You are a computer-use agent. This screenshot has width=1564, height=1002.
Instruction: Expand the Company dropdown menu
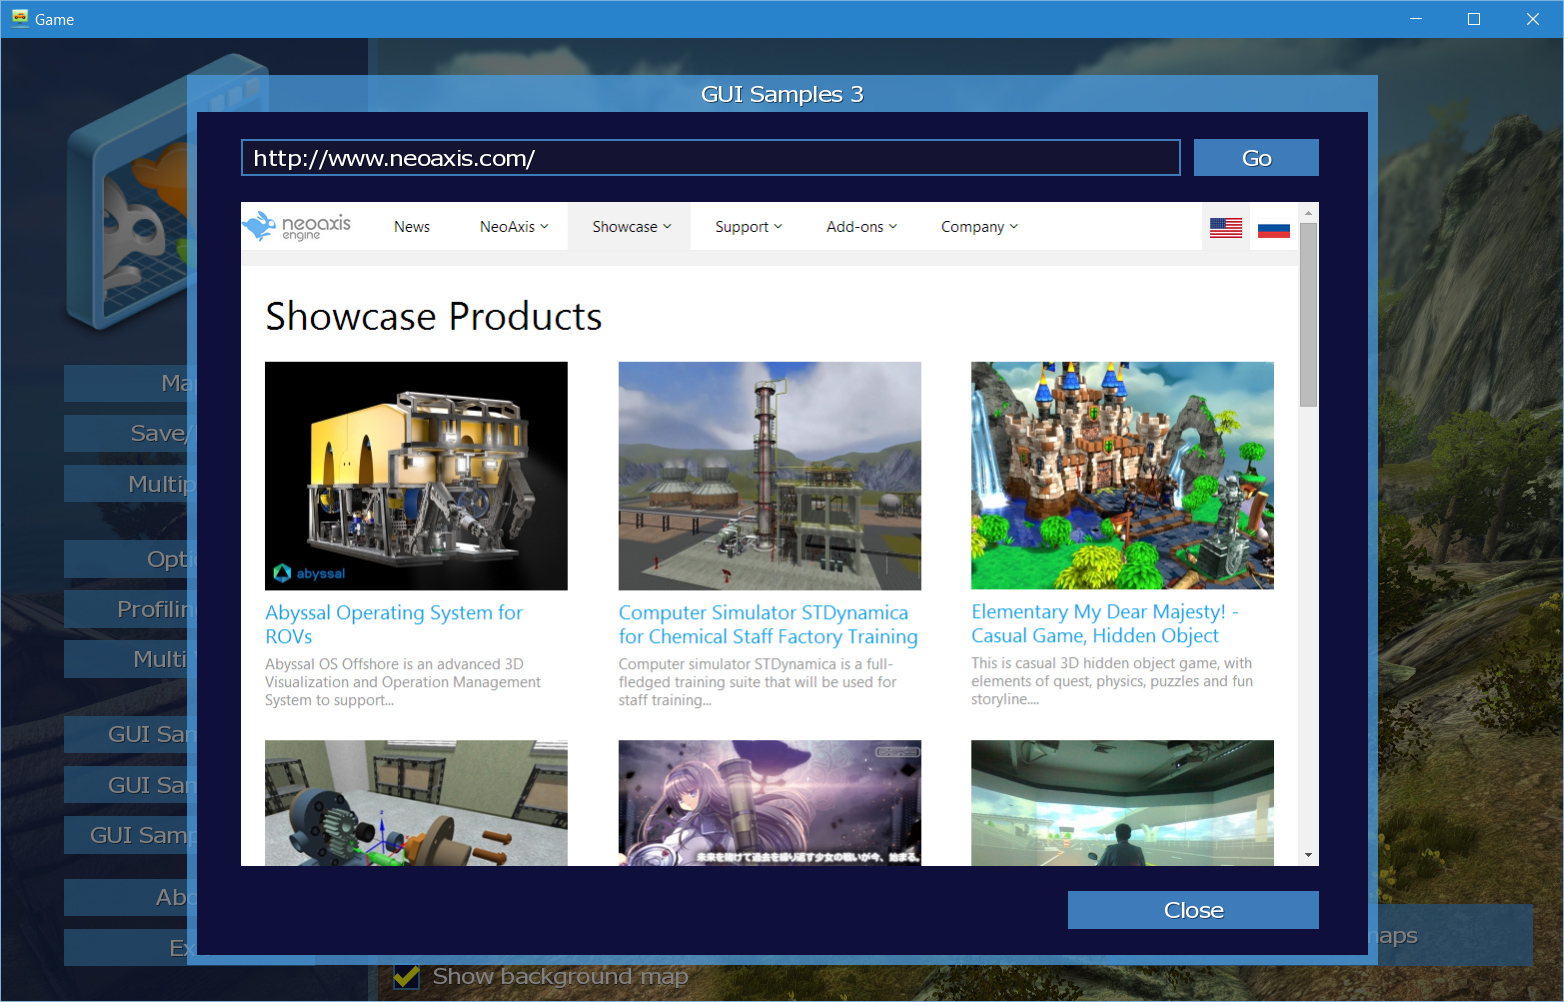(979, 227)
